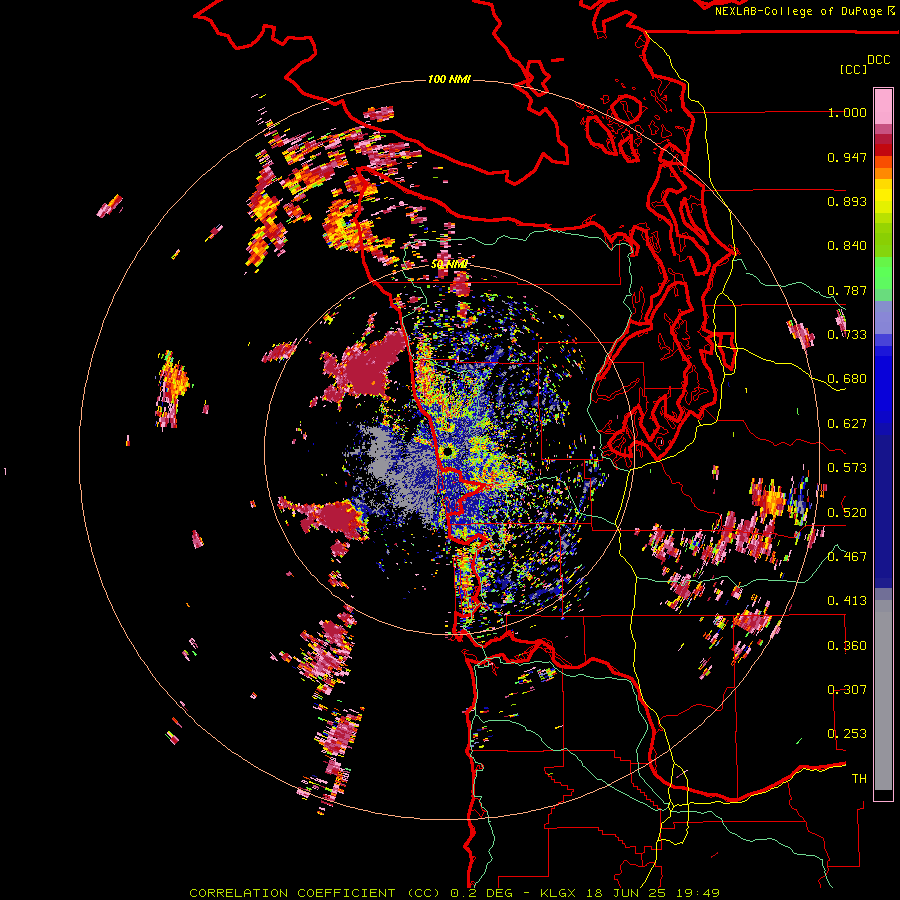Screen dimensions: 900x900
Task: Click the 1.000 value on the color scale
Action: tap(847, 112)
